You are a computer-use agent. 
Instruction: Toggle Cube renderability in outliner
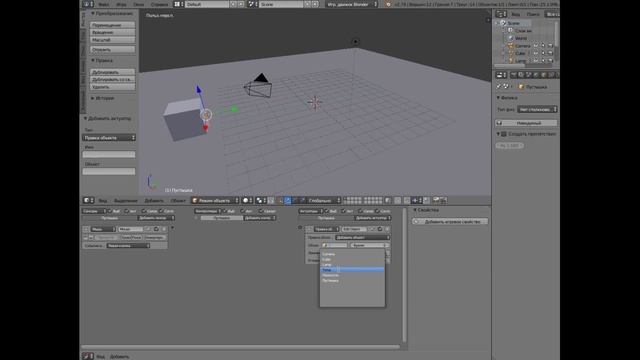tap(550, 53)
